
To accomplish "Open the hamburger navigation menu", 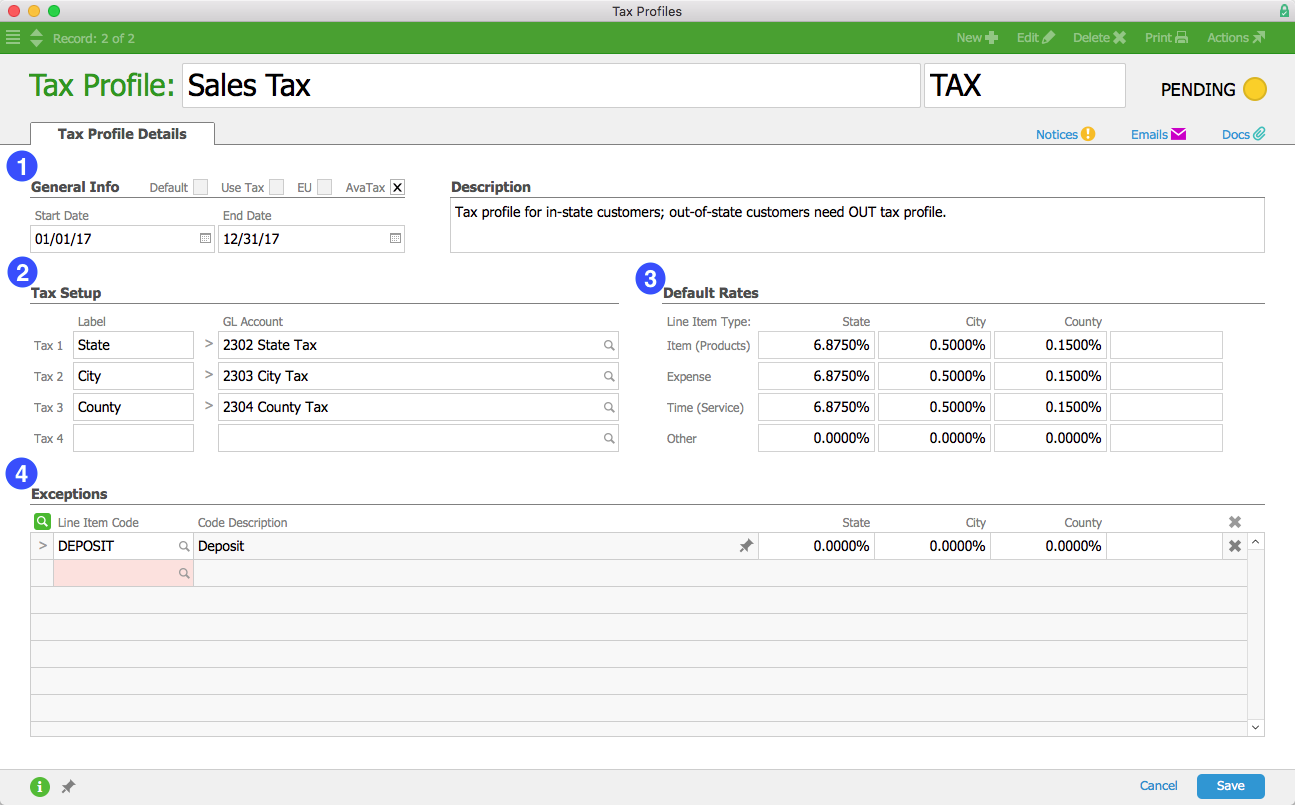I will (x=13, y=38).
